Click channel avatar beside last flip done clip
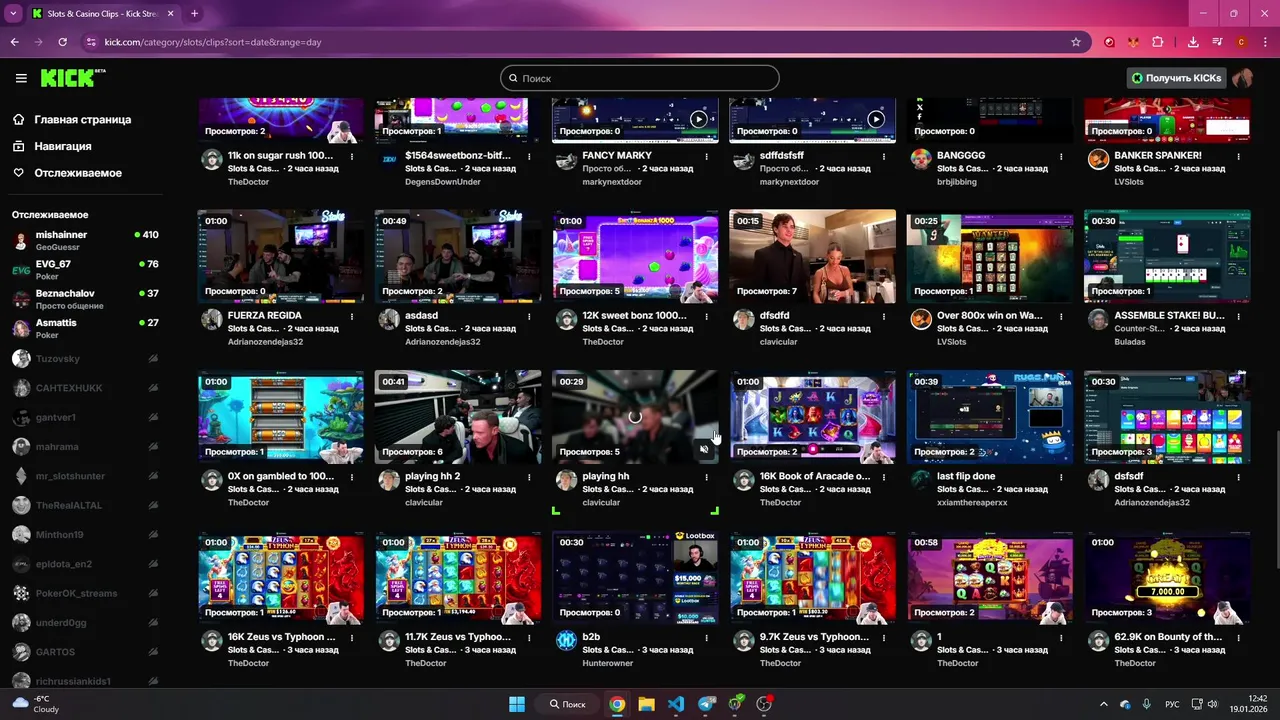 pyautogui.click(x=921, y=480)
